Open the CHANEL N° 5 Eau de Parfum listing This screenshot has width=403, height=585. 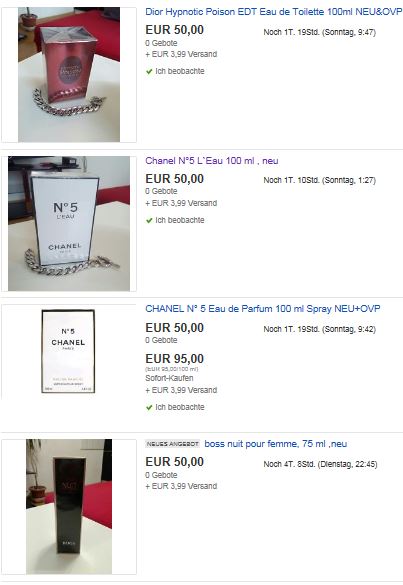pos(263,309)
